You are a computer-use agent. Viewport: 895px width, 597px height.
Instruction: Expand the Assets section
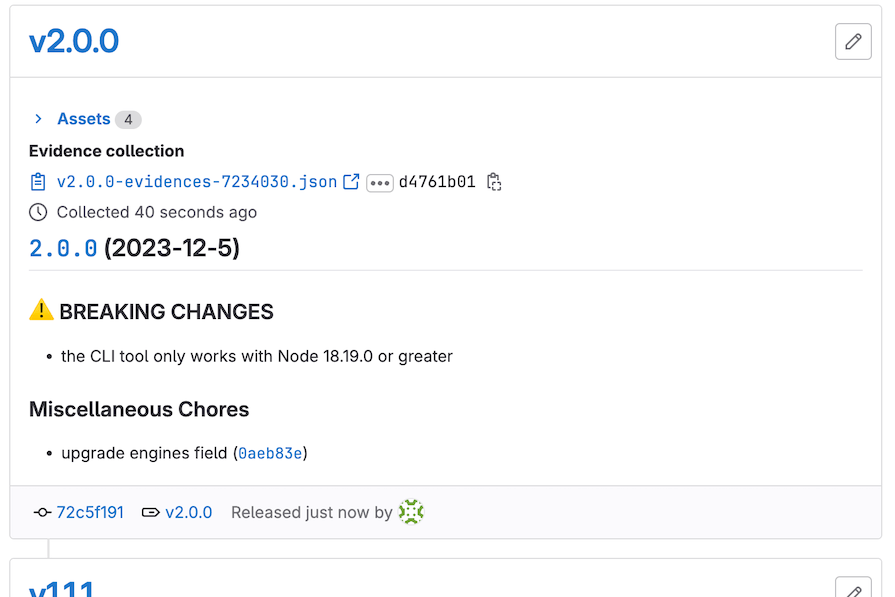click(84, 118)
